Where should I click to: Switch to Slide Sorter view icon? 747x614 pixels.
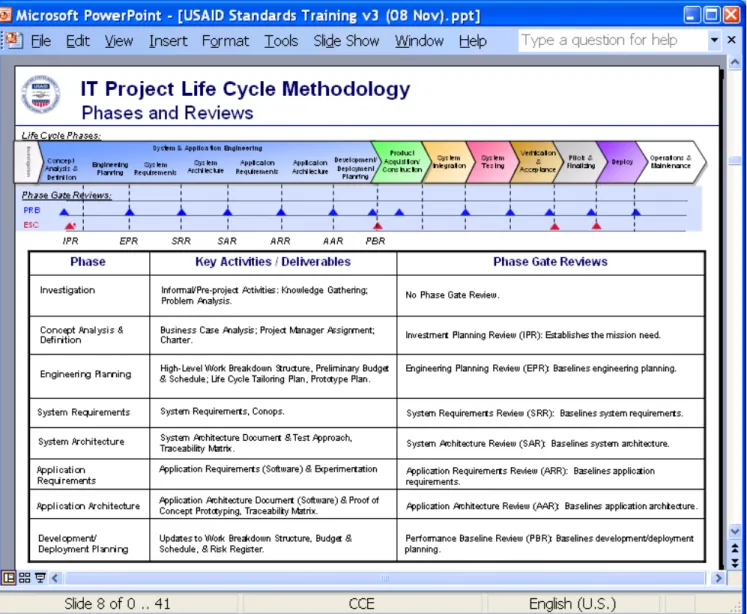point(24,578)
